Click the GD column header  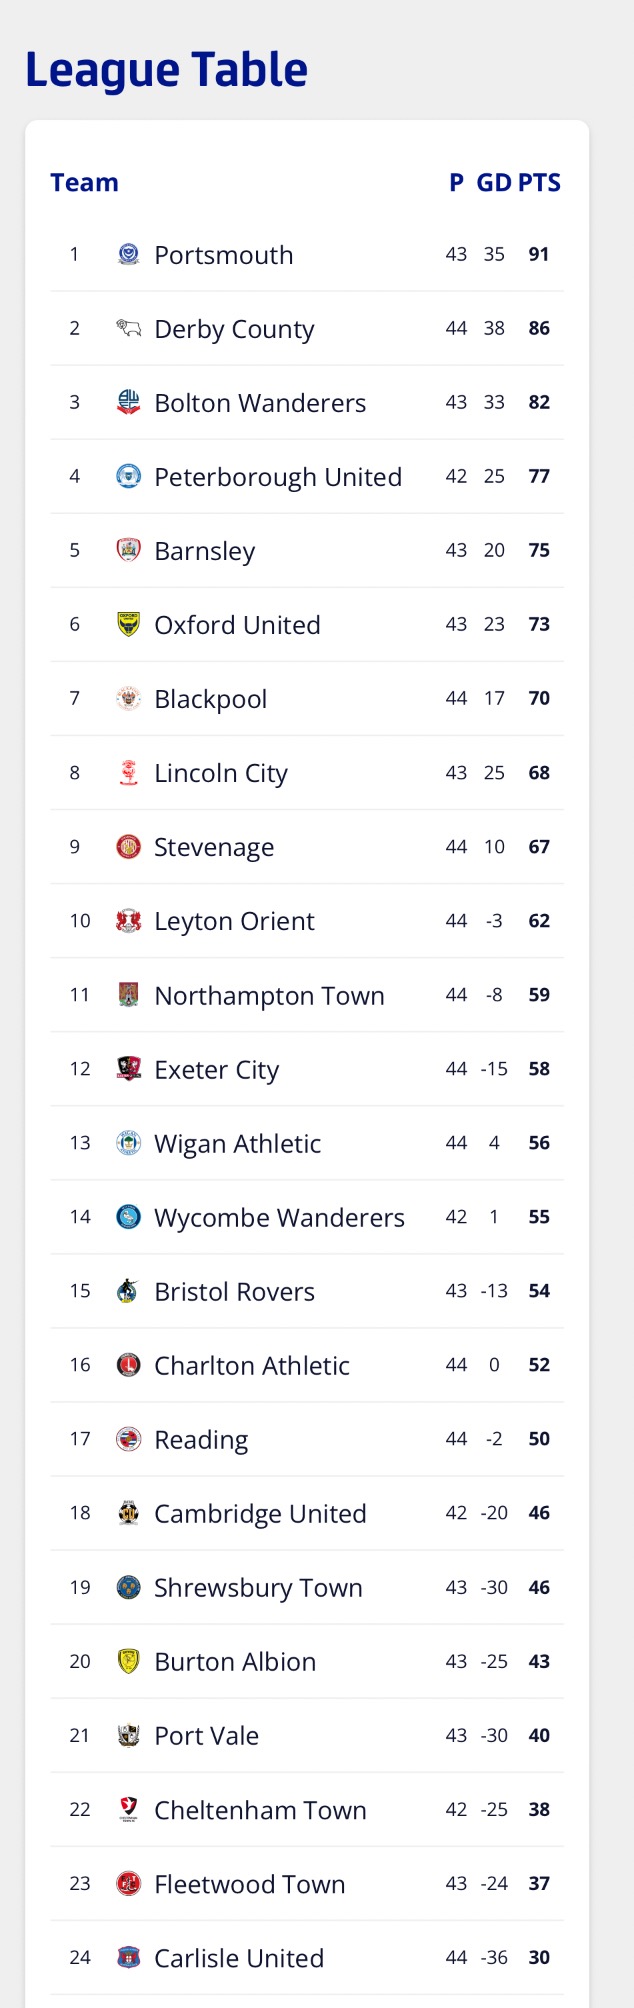click(x=494, y=183)
